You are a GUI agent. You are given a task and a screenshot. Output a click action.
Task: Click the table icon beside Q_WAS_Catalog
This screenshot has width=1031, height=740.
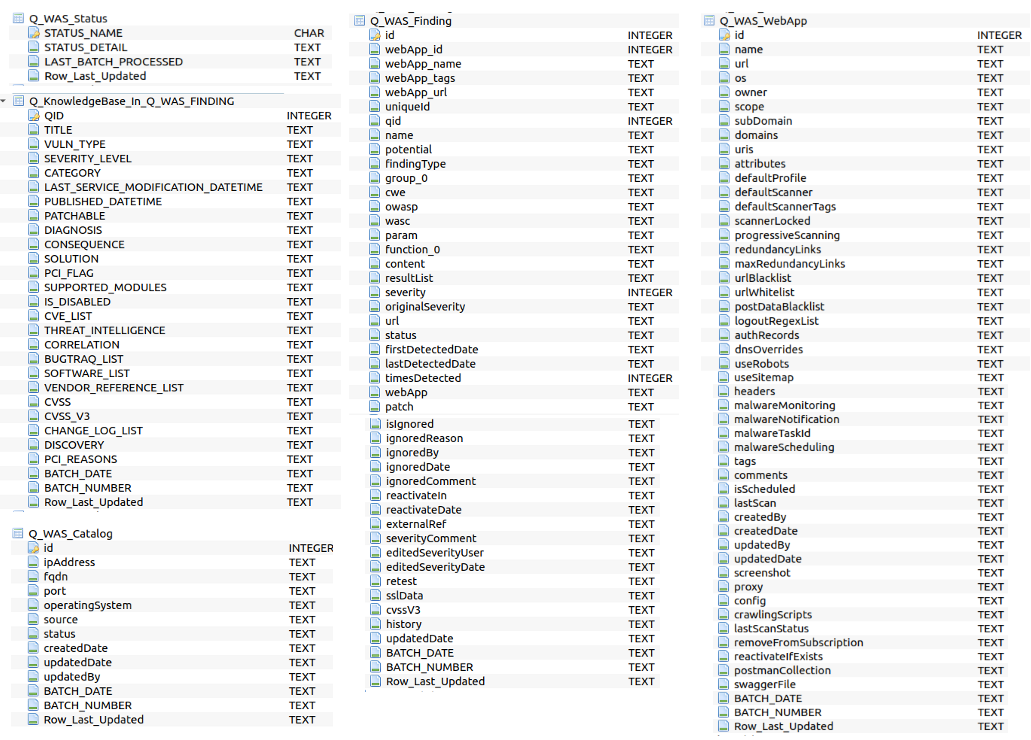tap(18, 533)
